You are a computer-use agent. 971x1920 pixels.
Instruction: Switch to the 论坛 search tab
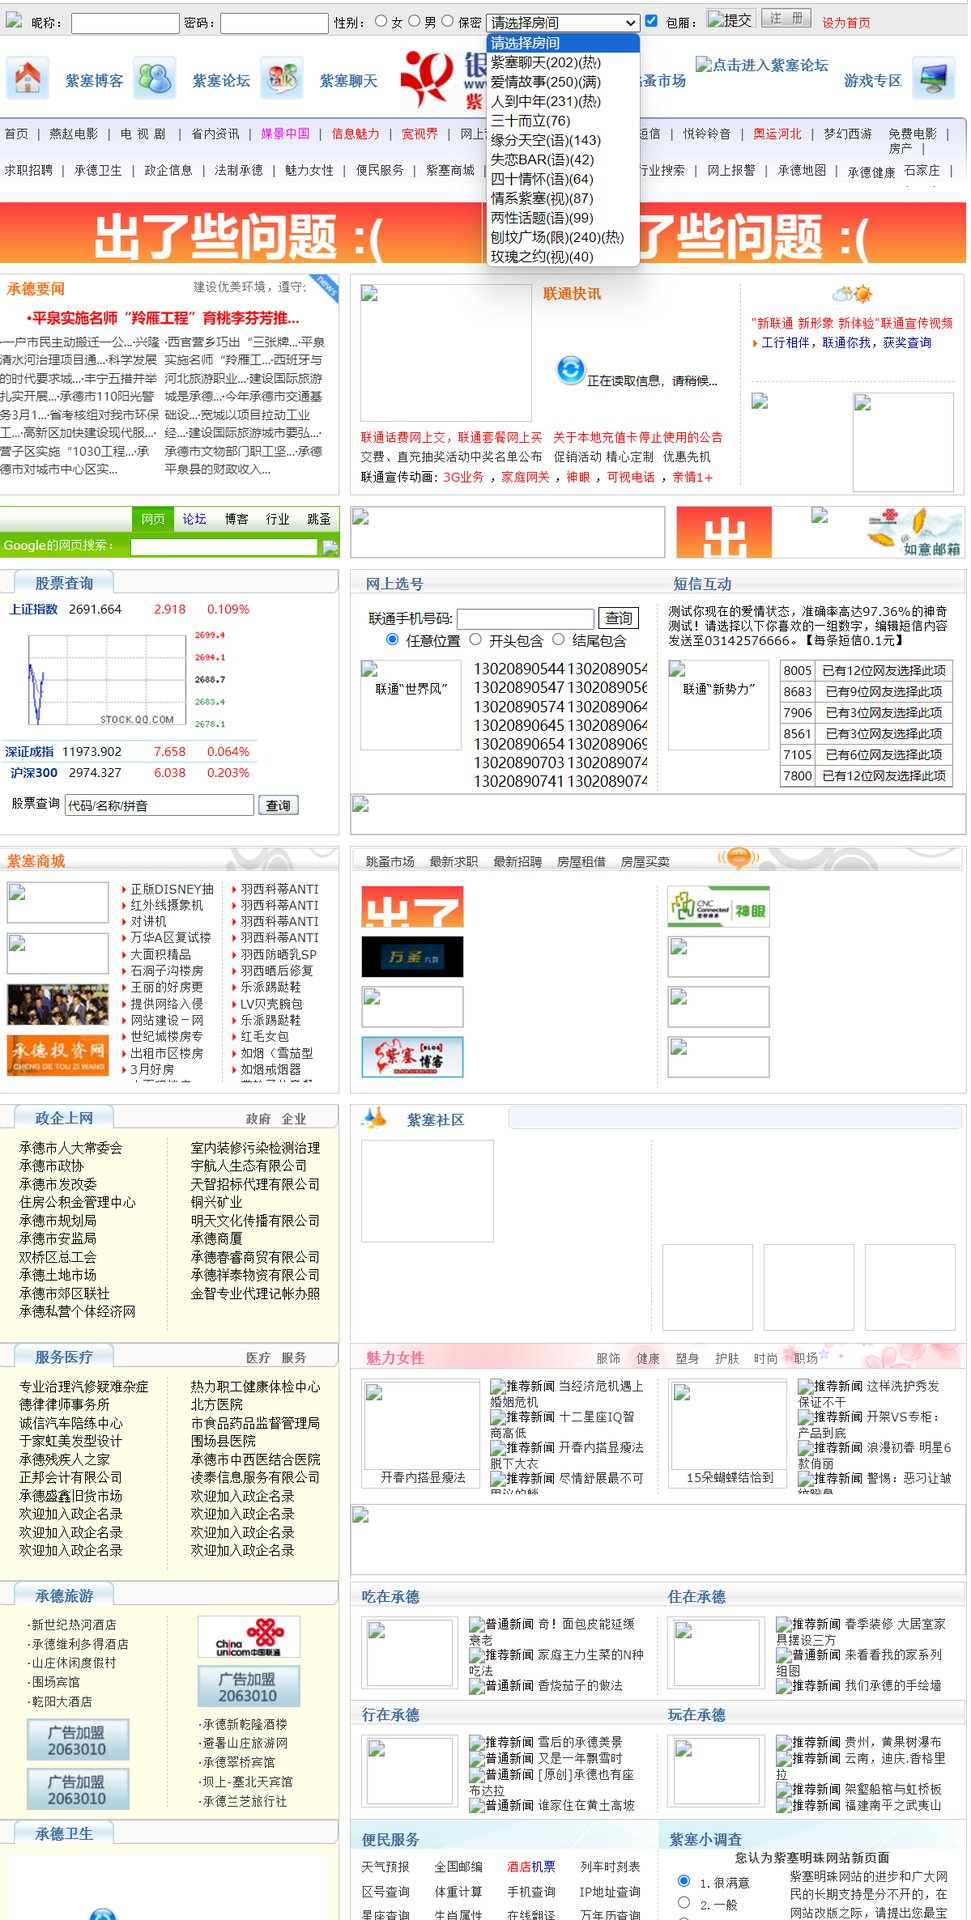(194, 519)
